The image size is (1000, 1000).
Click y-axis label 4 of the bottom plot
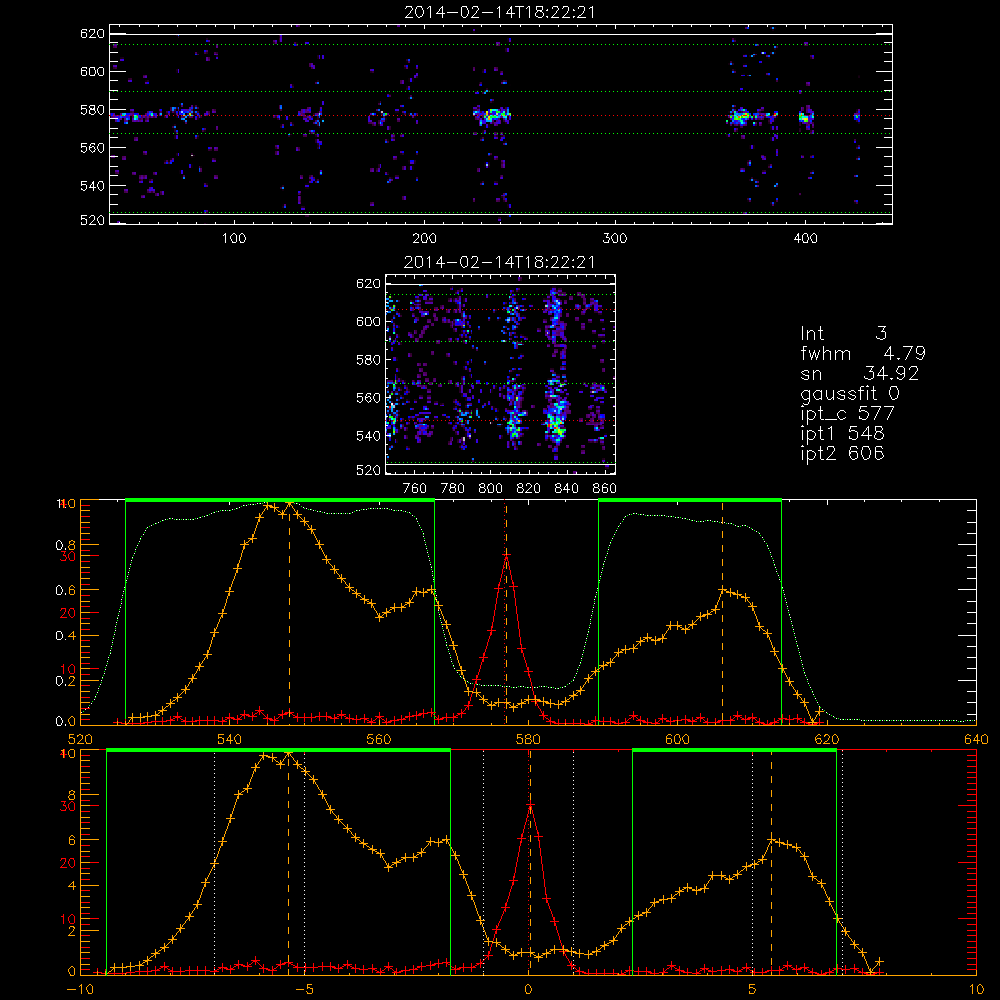pyautogui.click(x=71, y=886)
